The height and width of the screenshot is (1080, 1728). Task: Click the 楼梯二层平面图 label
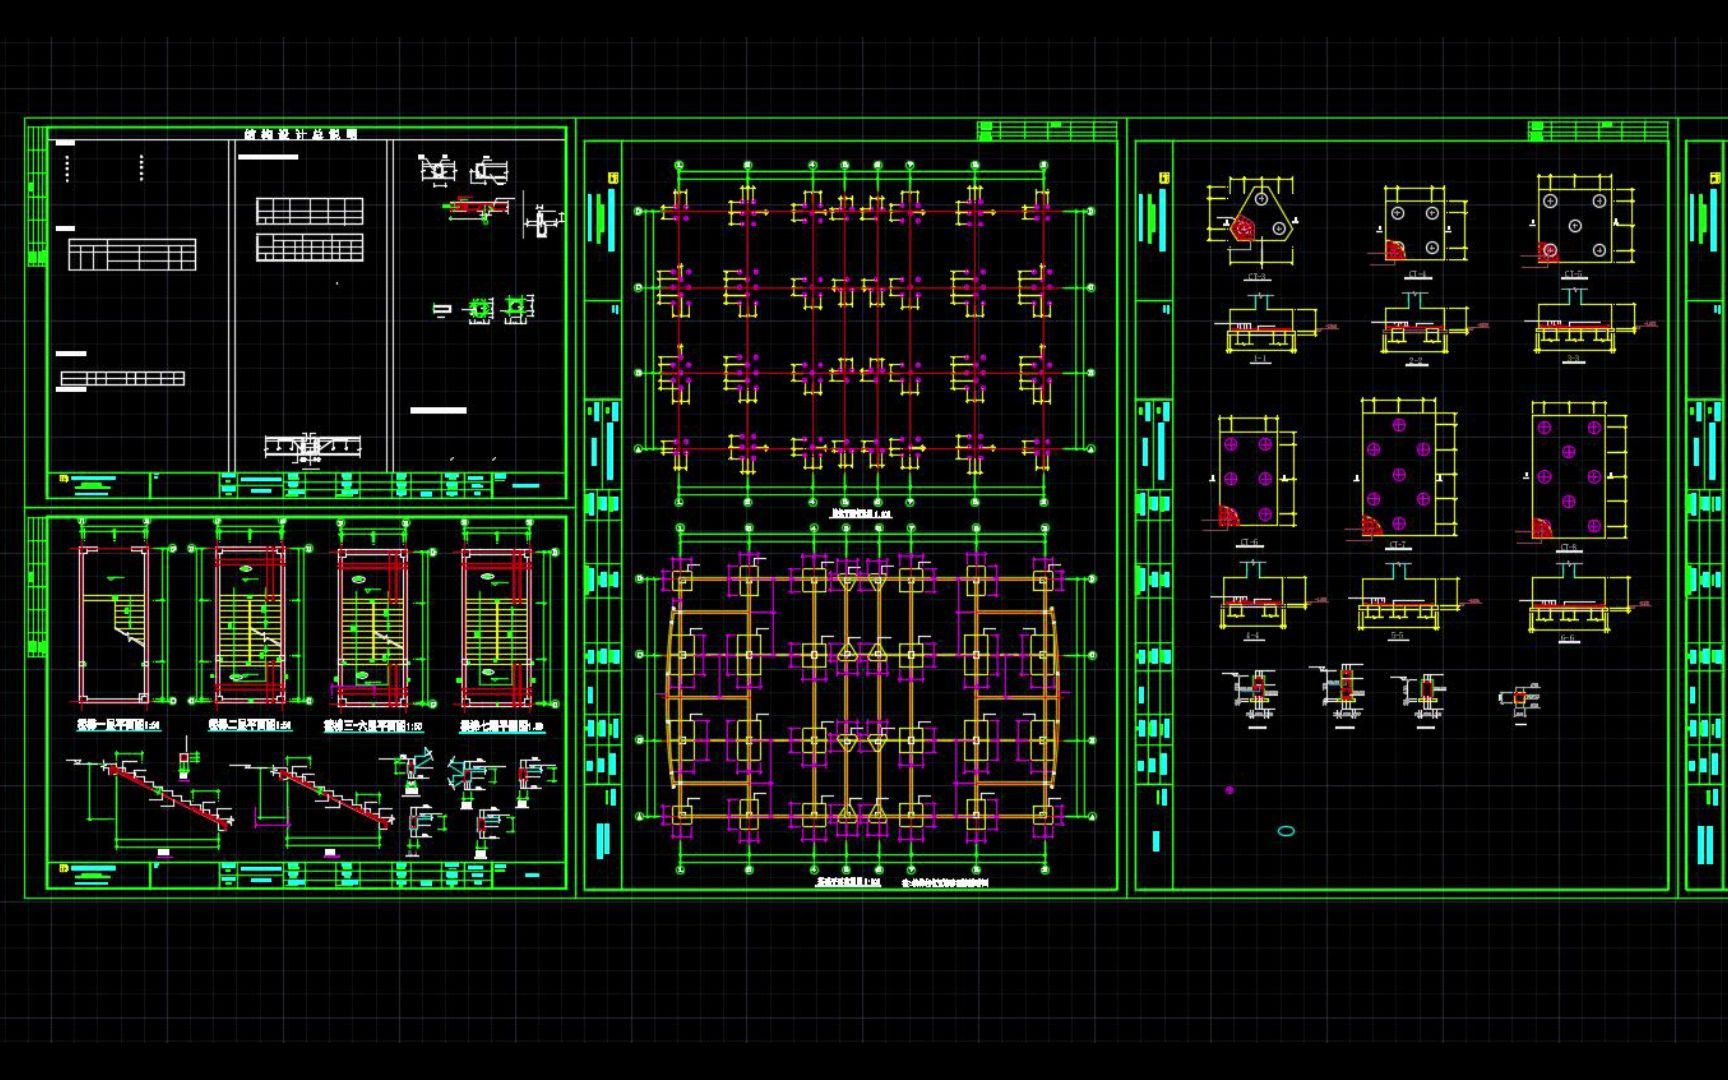point(250,725)
